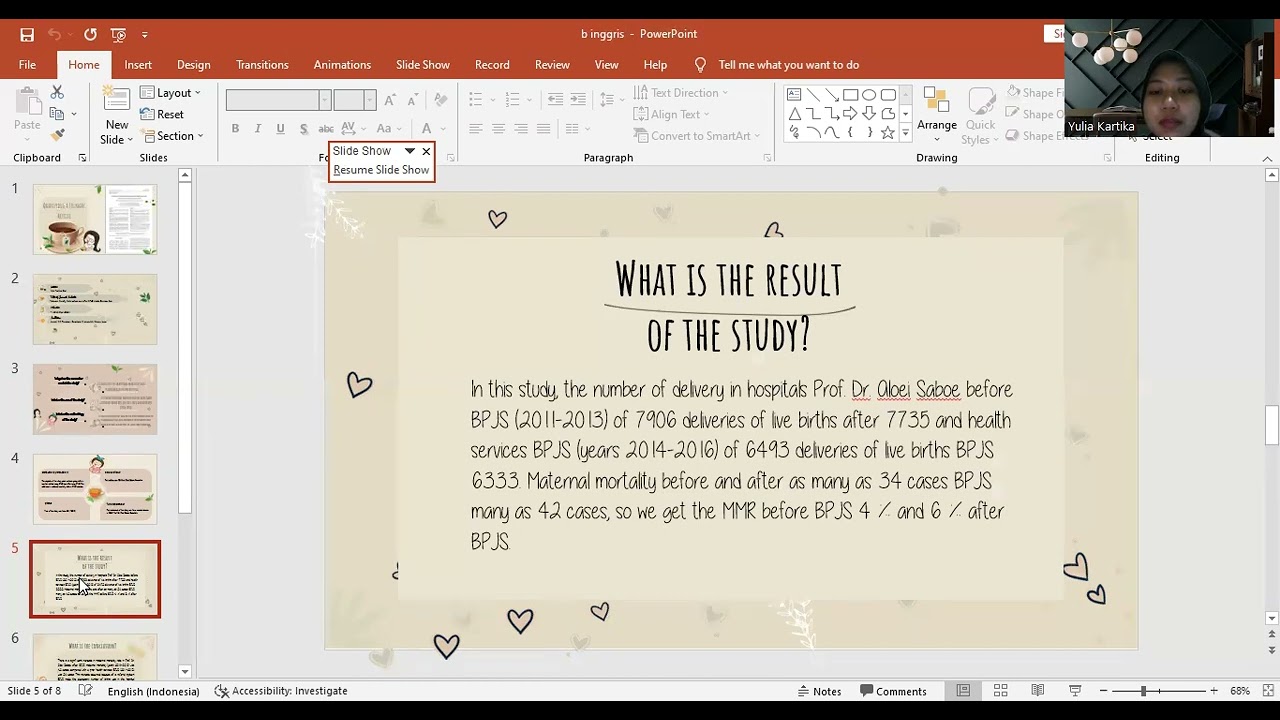
Task: Click the Save icon in title bar
Action: tap(27, 34)
